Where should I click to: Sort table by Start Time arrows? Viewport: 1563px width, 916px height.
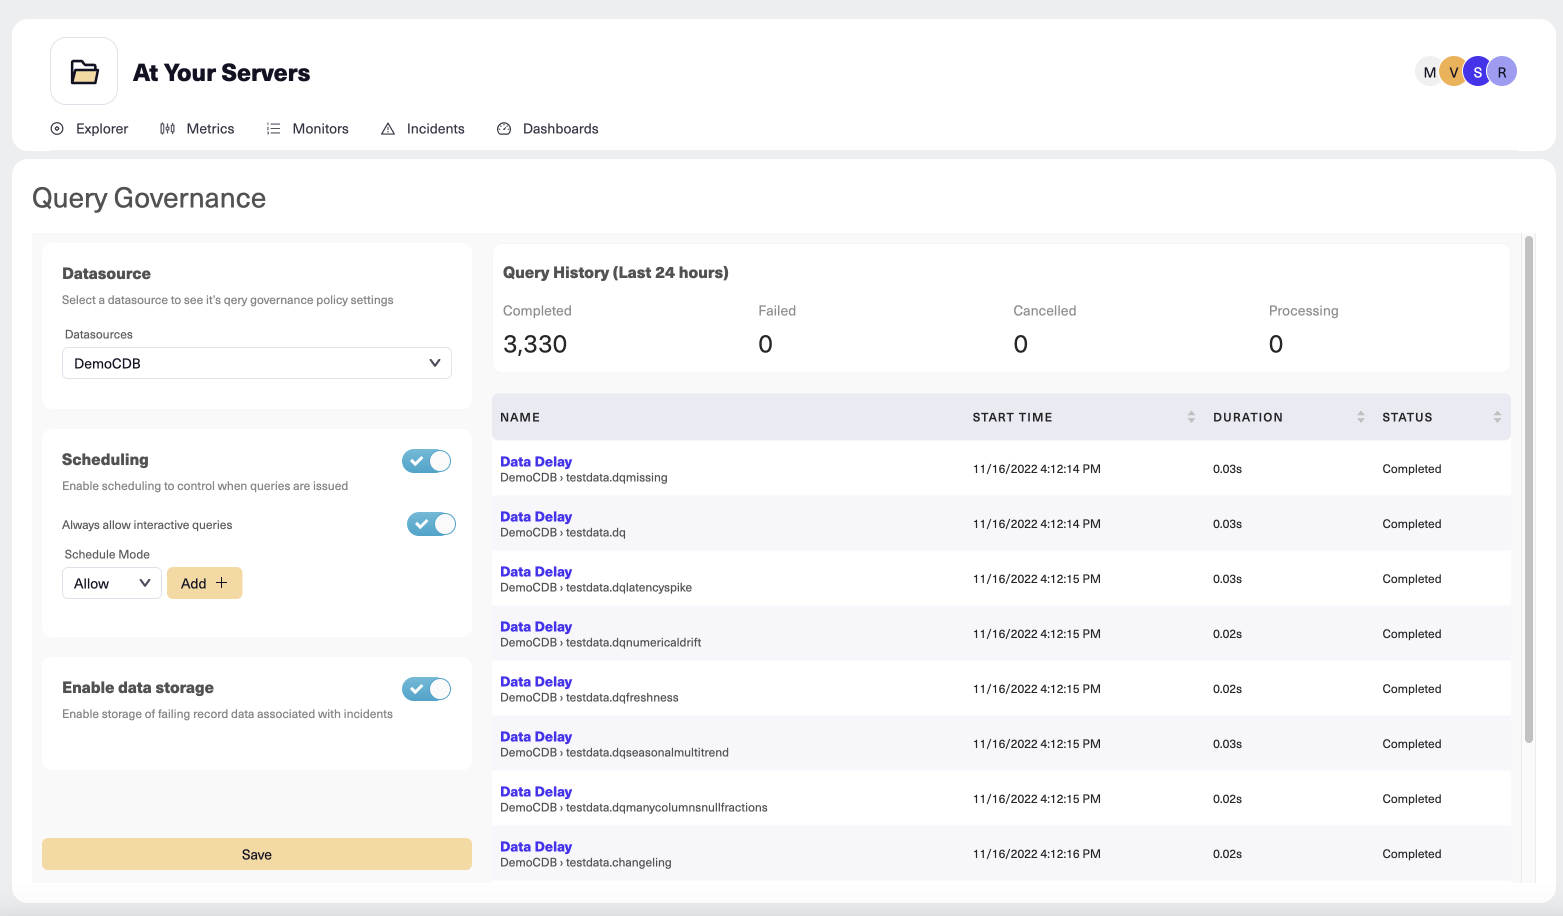[x=1191, y=417]
